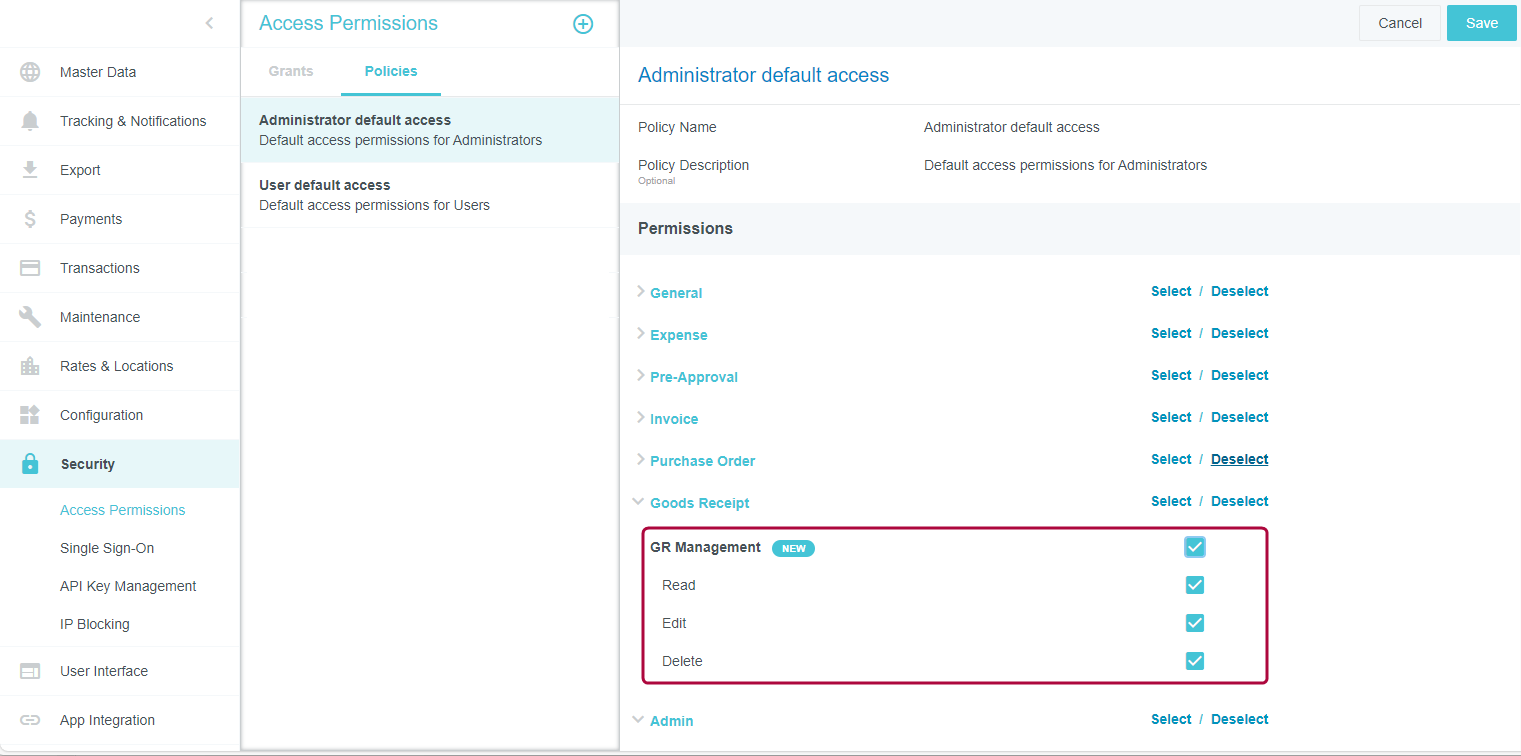Viewport: 1521px width, 756px height.
Task: Click the Transactions card icon
Action: click(x=29, y=267)
